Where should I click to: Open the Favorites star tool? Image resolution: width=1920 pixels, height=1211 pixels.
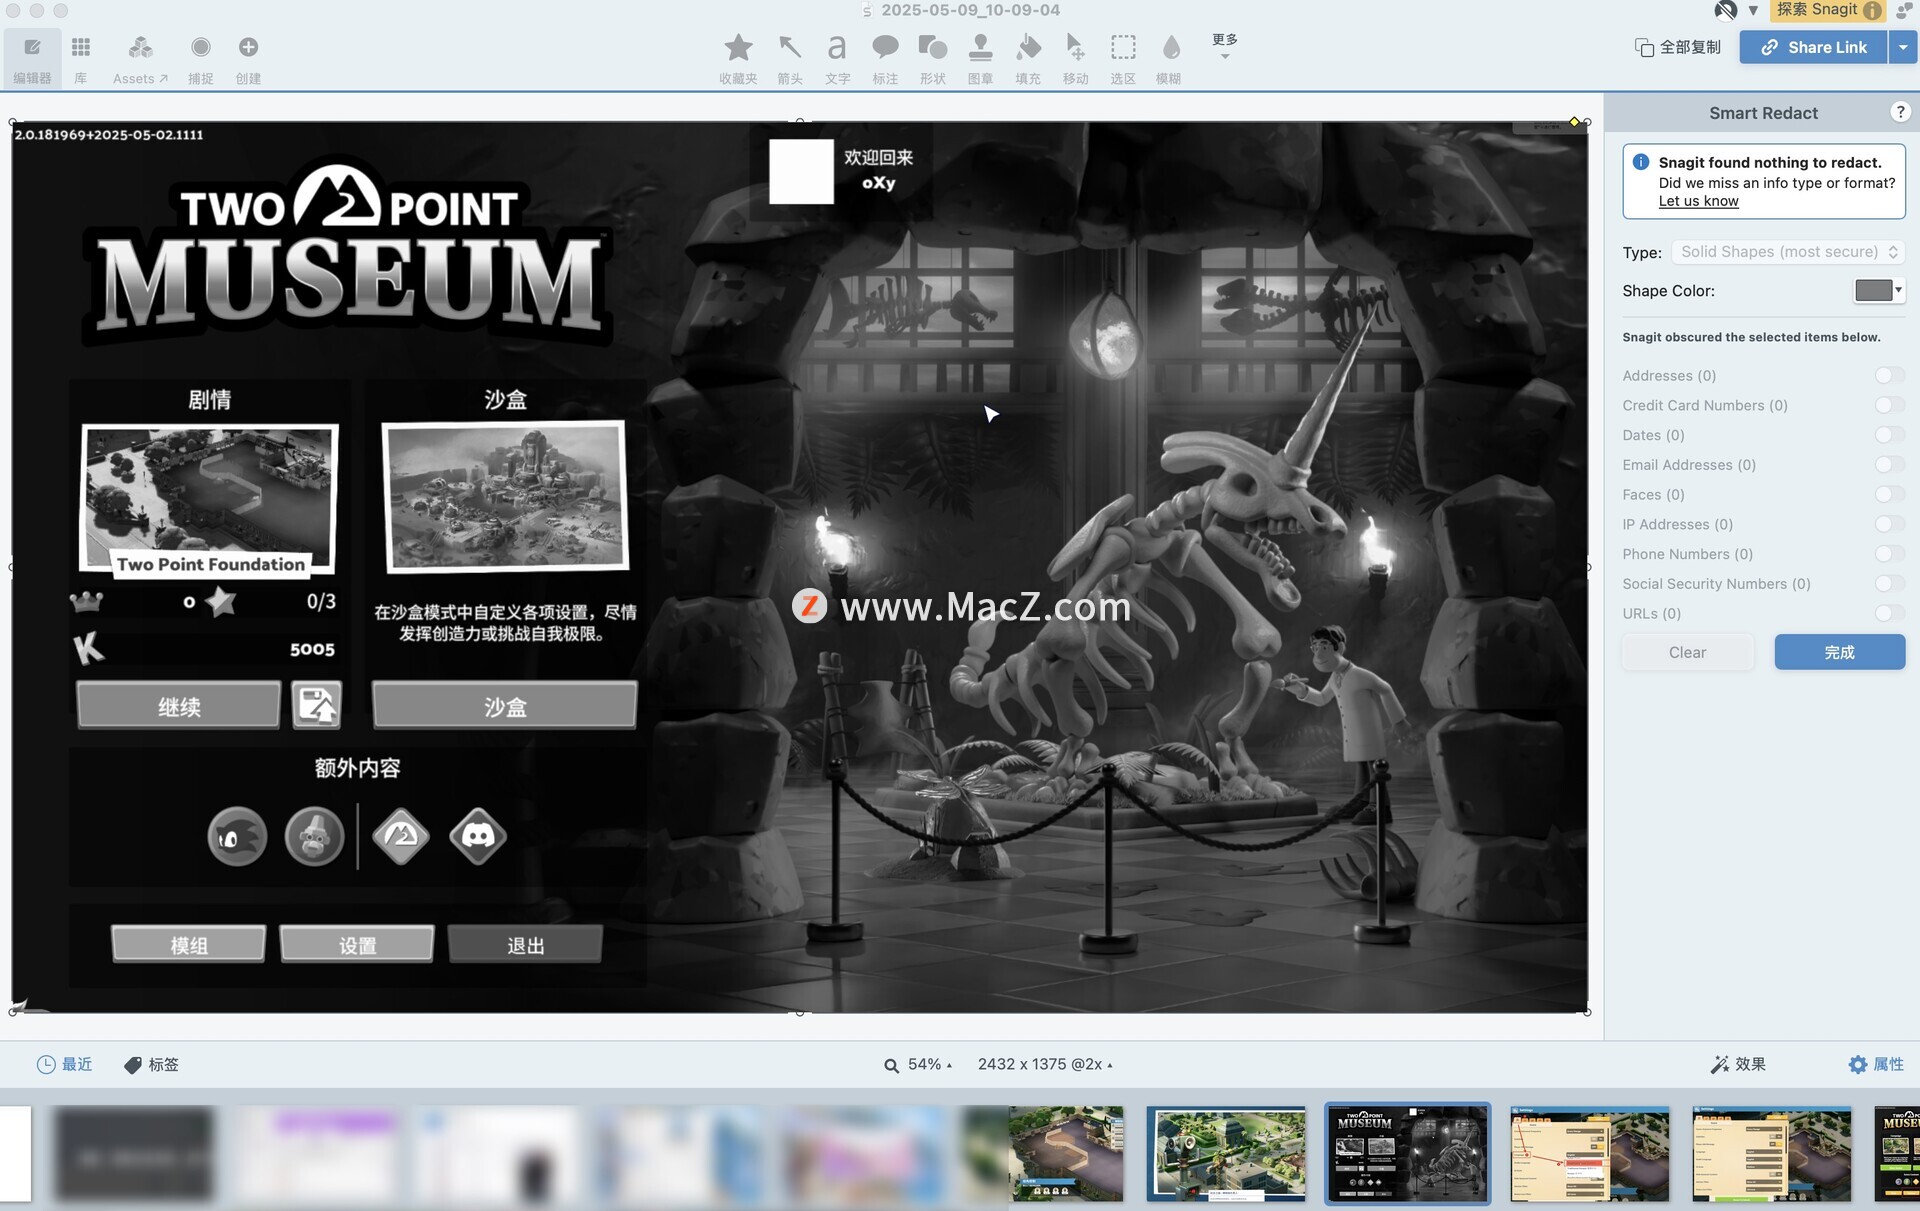[x=738, y=58]
